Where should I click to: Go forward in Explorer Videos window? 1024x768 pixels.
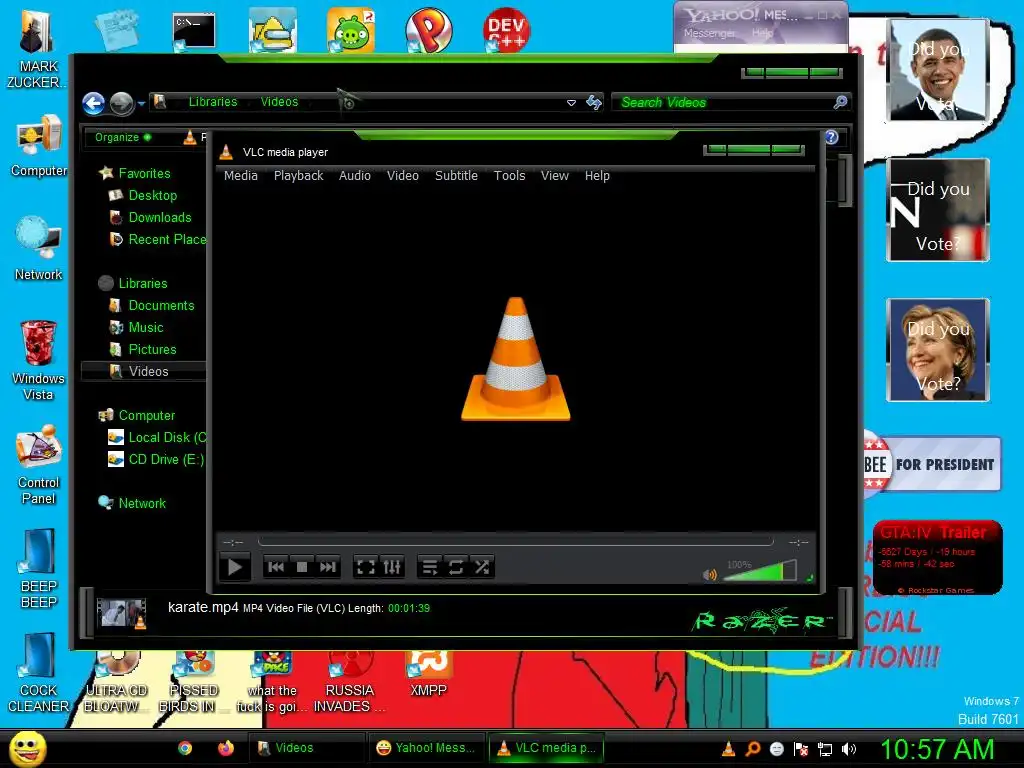click(x=121, y=103)
